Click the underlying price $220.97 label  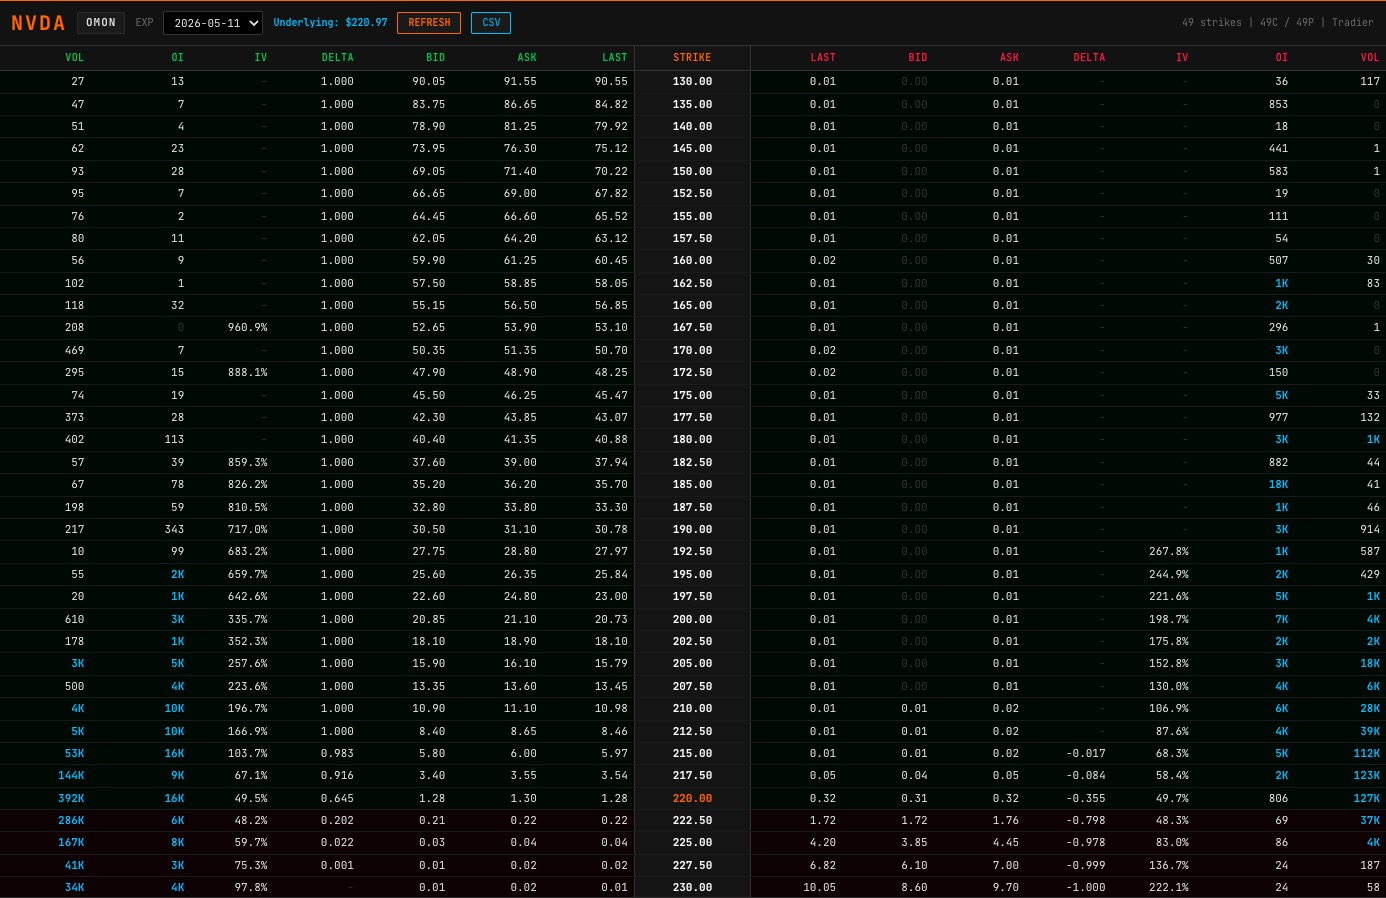[330, 22]
